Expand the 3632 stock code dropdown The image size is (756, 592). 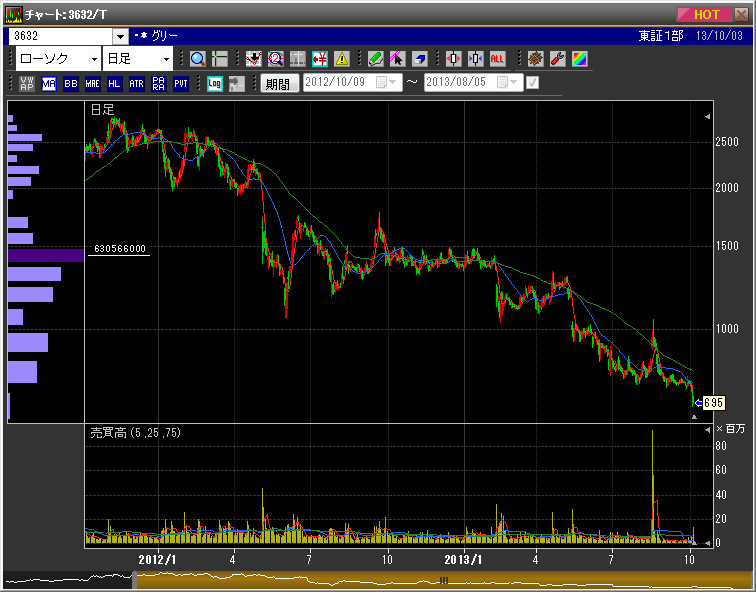coord(121,36)
